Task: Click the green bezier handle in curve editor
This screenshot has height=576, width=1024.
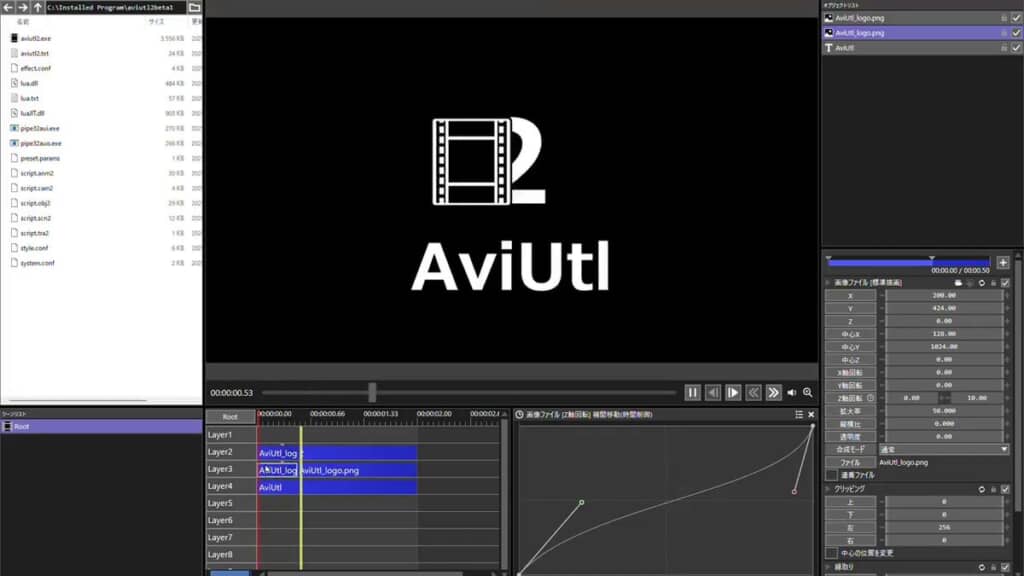Action: (x=581, y=502)
